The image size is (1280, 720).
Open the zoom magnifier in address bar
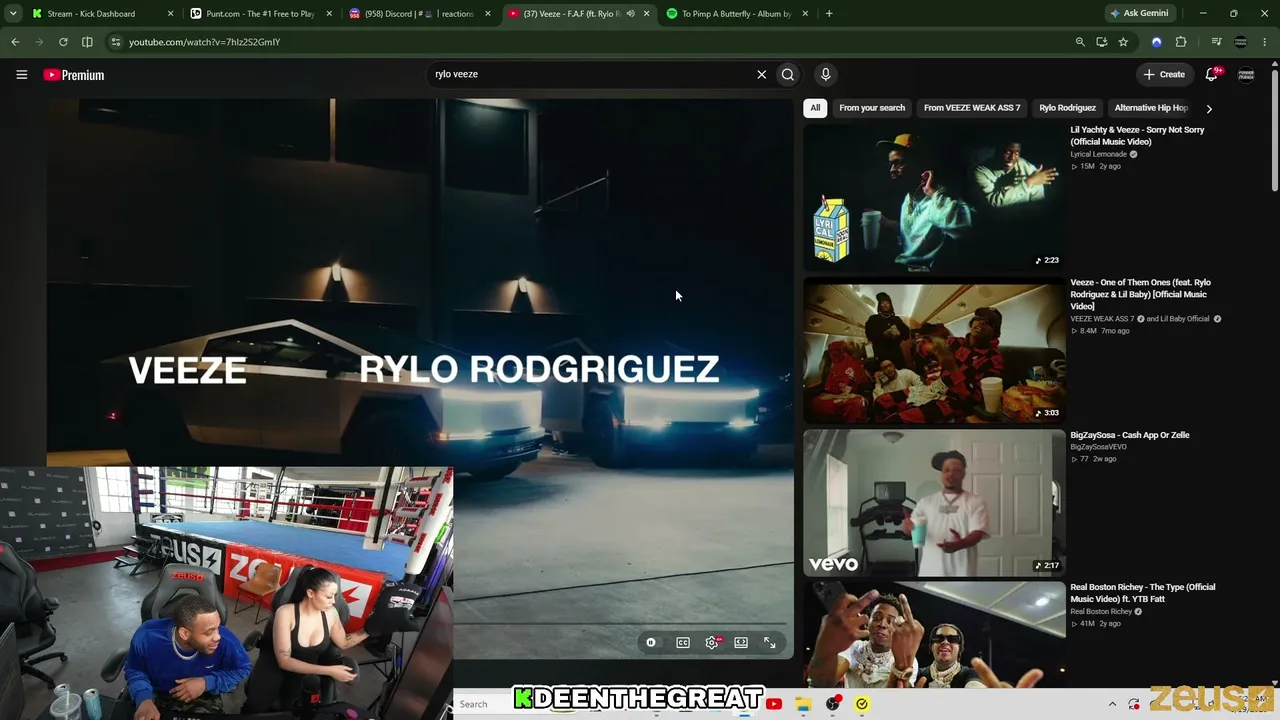1080,42
